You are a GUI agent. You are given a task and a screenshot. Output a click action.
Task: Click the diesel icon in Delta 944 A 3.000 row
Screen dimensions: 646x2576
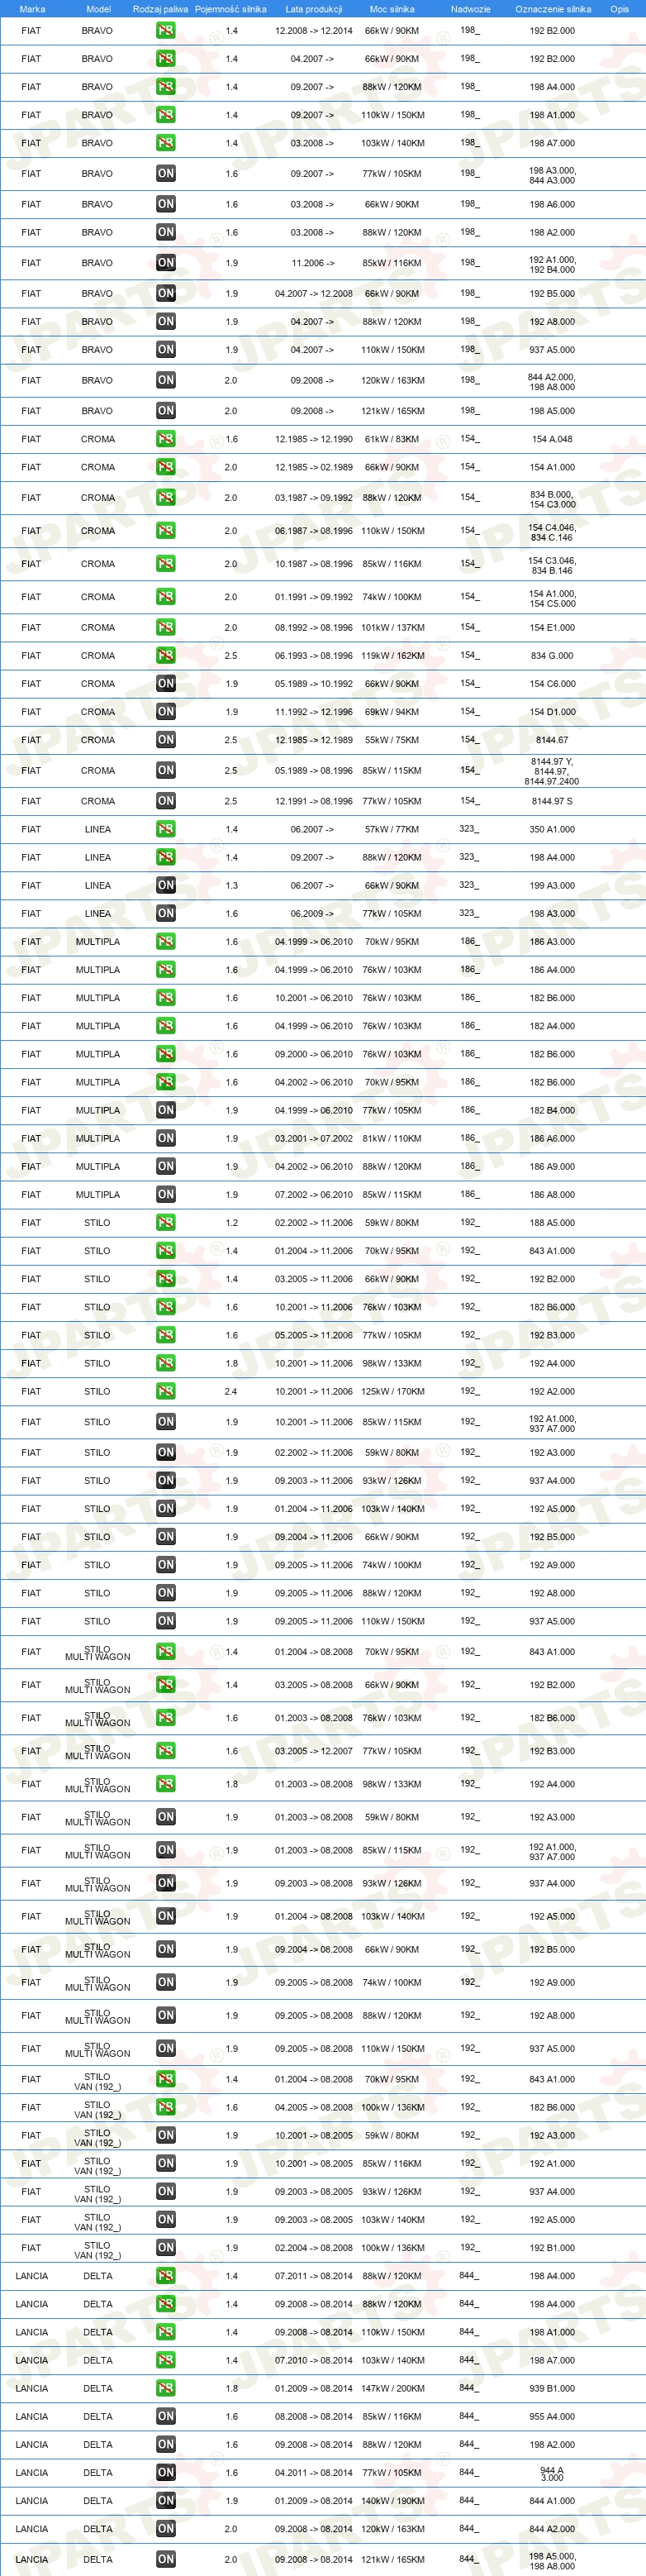click(x=166, y=2472)
